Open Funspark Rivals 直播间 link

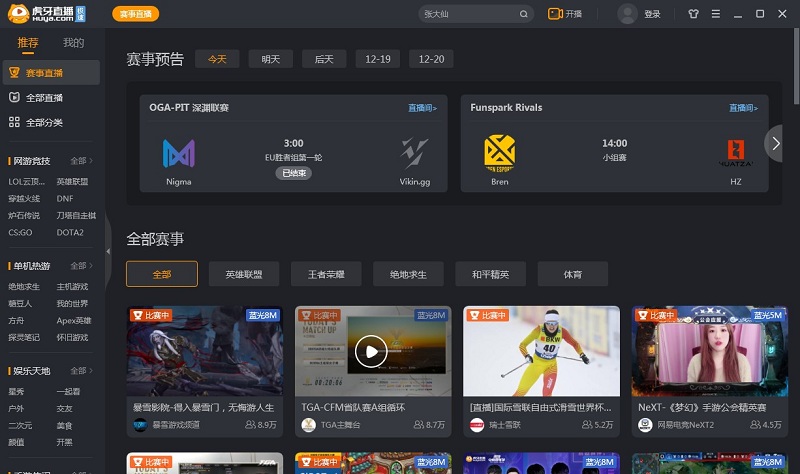pyautogui.click(x=743, y=108)
